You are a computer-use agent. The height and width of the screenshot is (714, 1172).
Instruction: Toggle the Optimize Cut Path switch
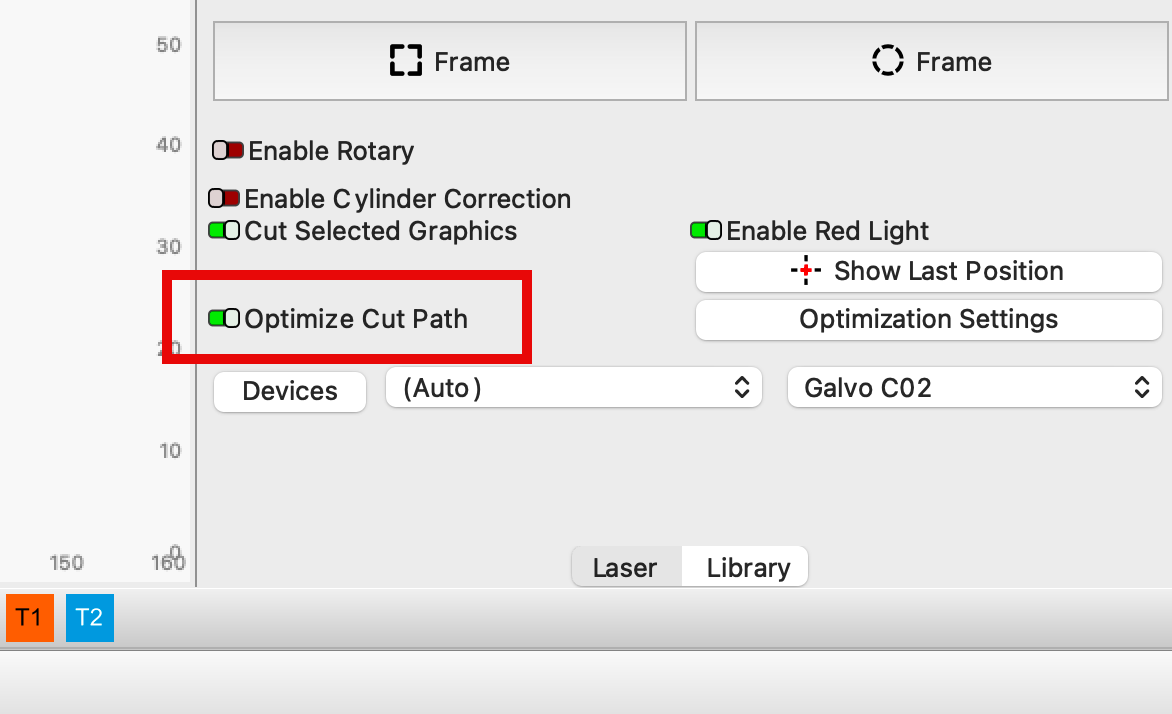(x=224, y=319)
